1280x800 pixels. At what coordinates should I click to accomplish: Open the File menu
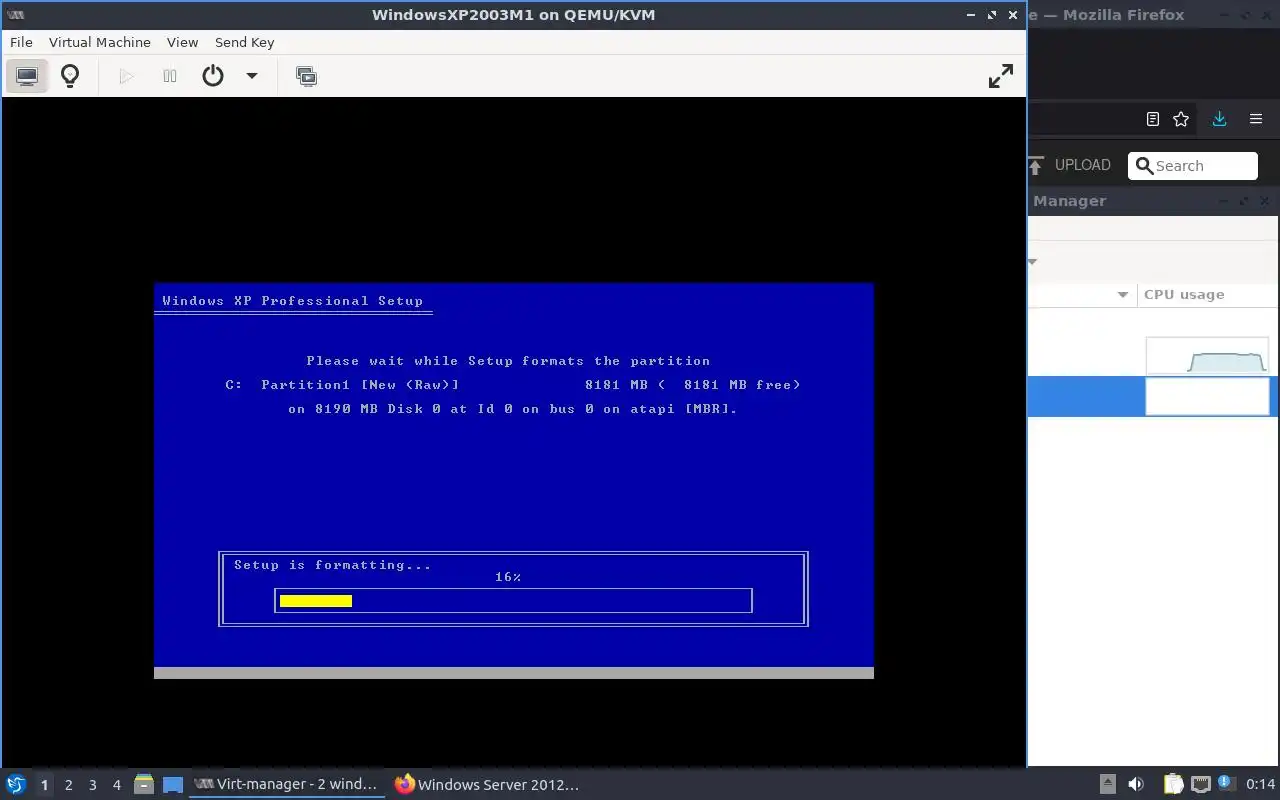click(21, 42)
